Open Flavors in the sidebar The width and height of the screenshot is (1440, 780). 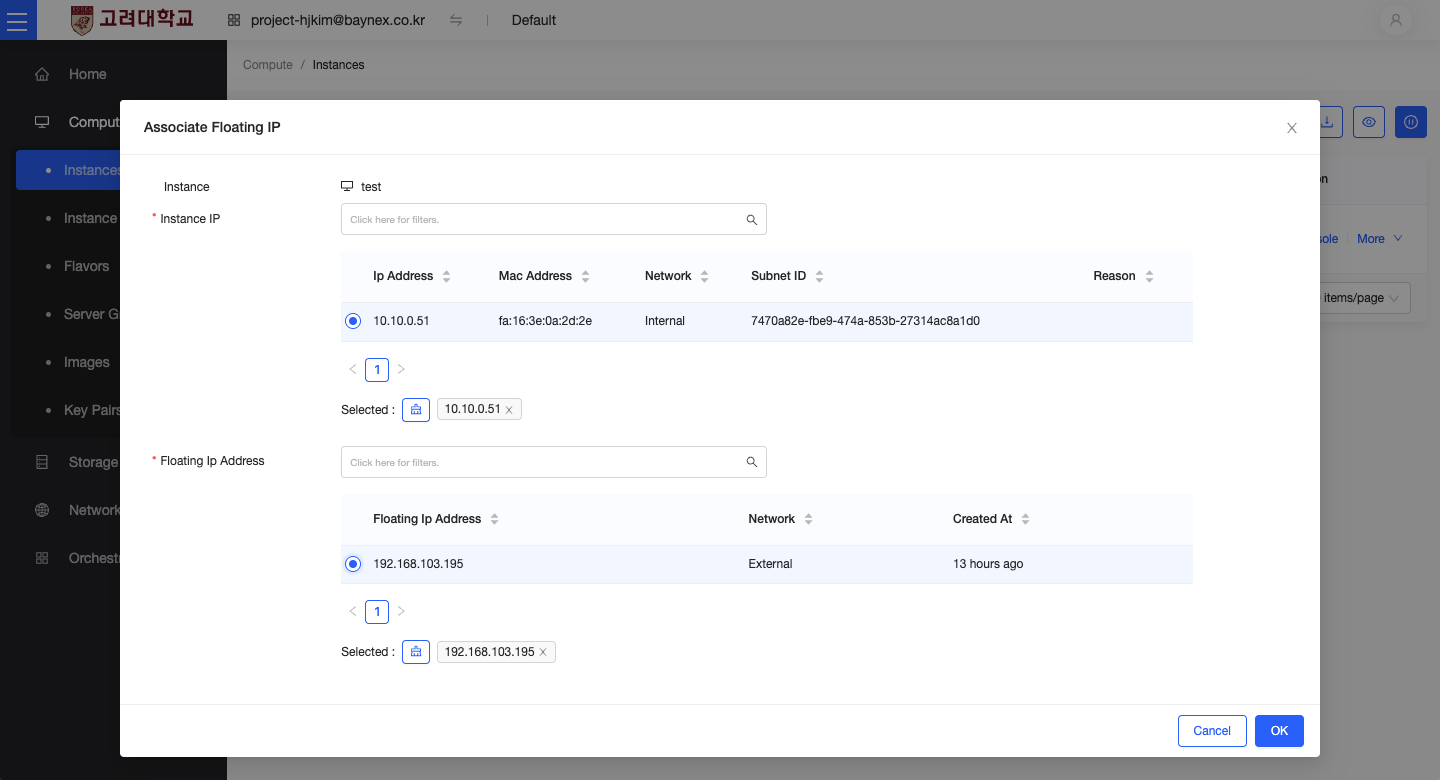(x=86, y=266)
